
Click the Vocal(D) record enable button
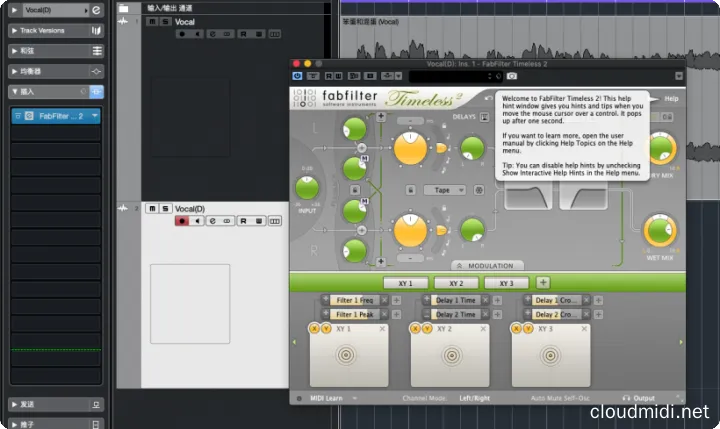(x=182, y=220)
